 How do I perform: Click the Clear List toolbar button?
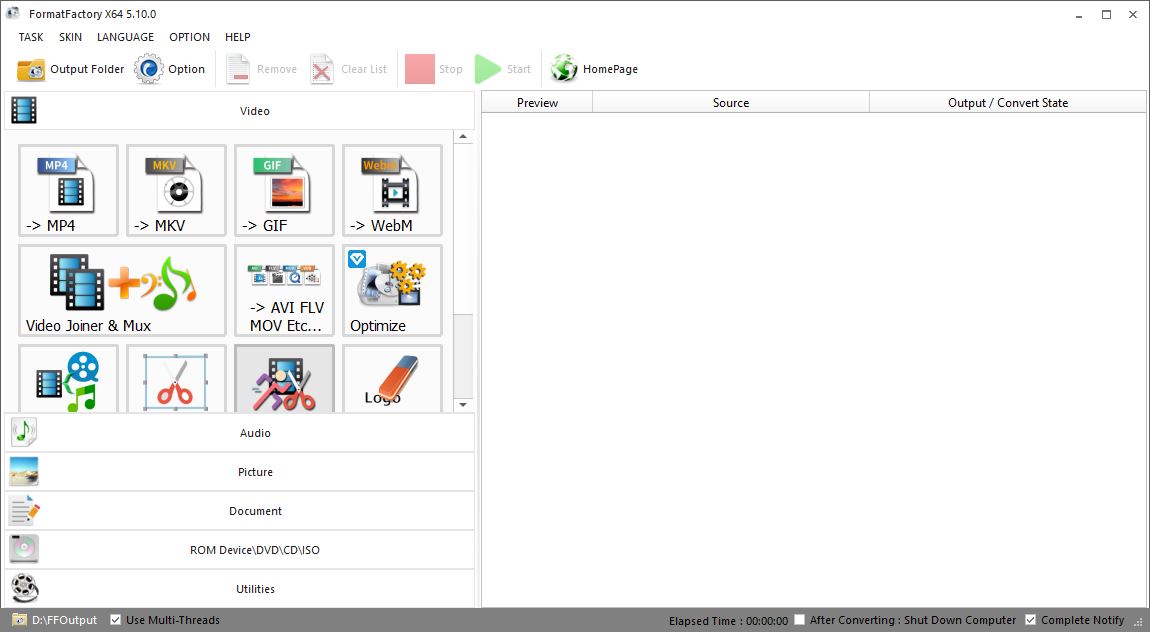pos(348,69)
